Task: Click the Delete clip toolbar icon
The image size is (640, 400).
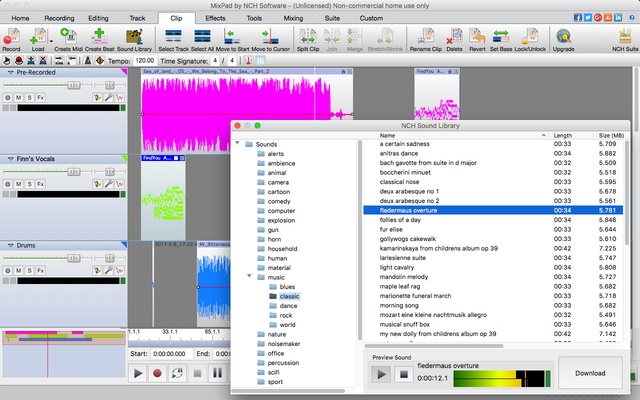Action: [454, 40]
